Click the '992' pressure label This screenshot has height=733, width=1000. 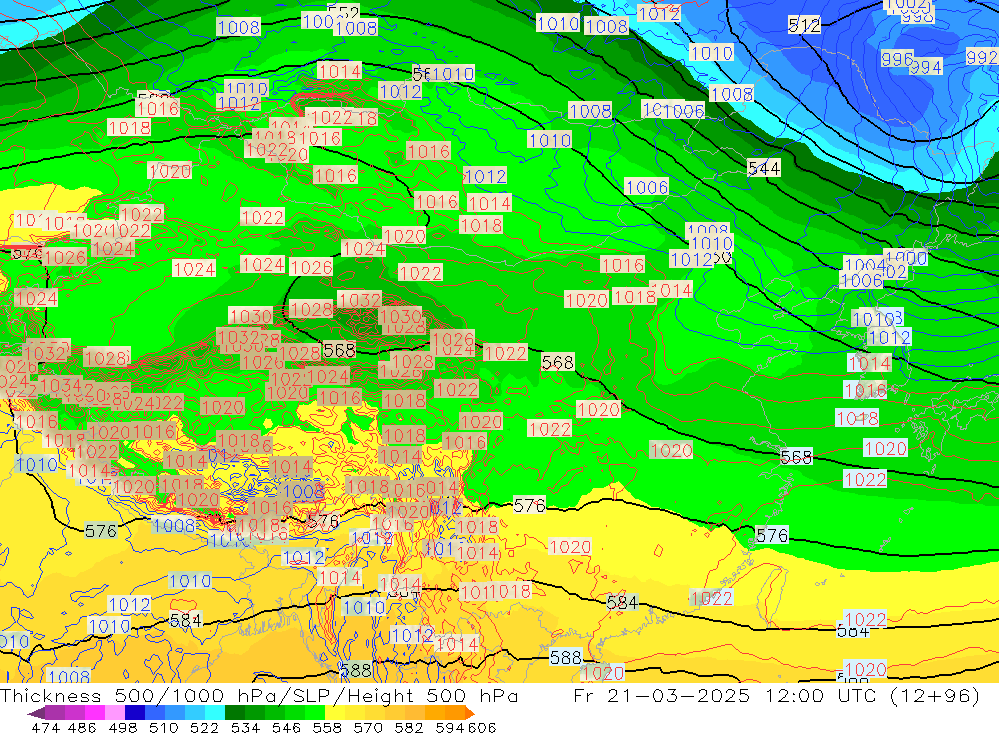pyautogui.click(x=982, y=57)
